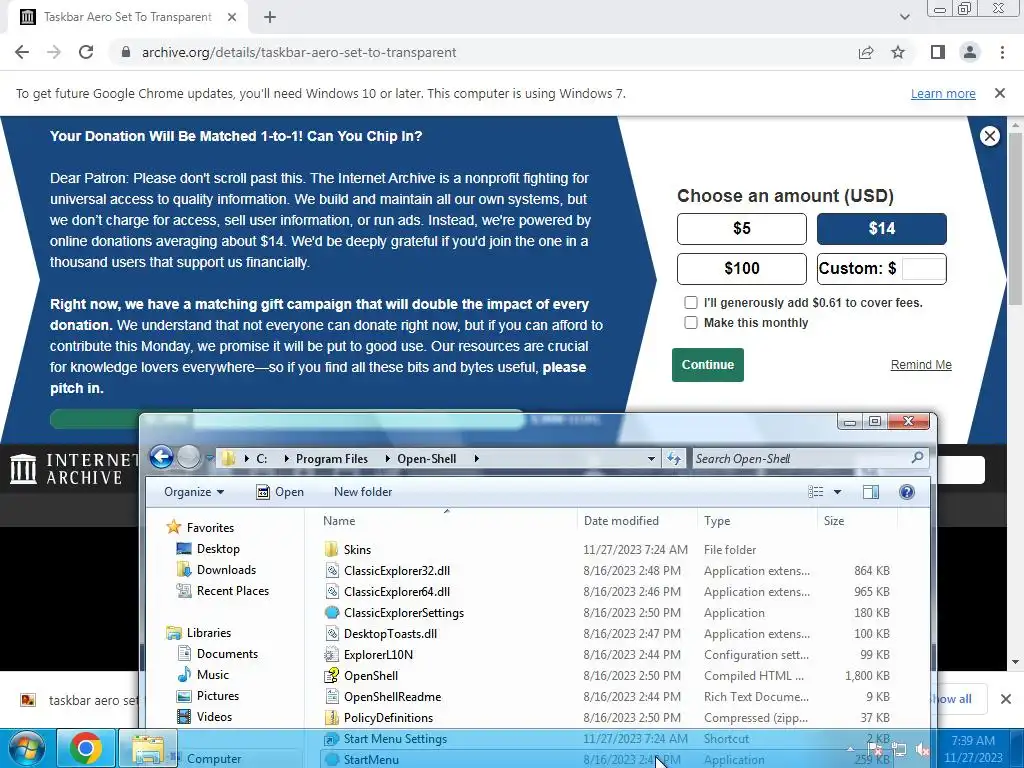This screenshot has width=1024, height=768.
Task: Click Explorer back navigation button
Action: coord(161,457)
